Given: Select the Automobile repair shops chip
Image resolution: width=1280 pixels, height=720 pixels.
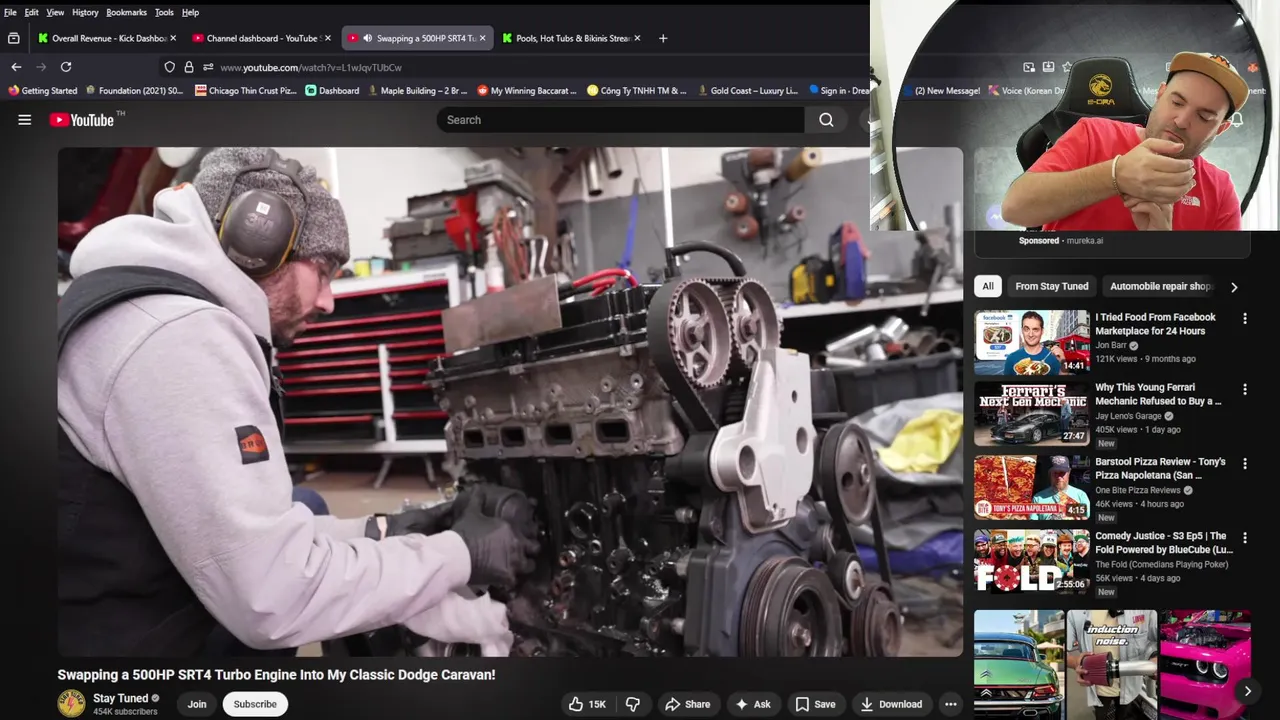Looking at the screenshot, I should (1160, 286).
